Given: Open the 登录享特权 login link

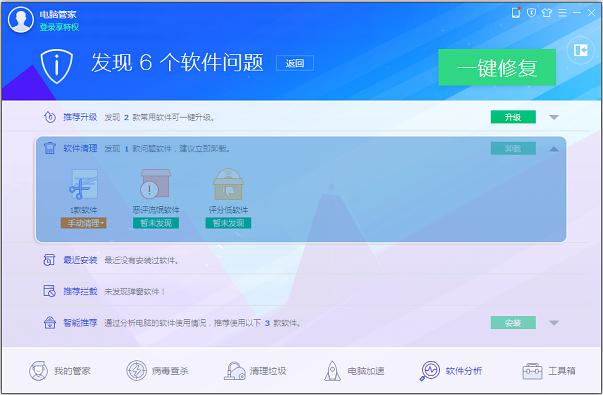Looking at the screenshot, I should tap(59, 27).
